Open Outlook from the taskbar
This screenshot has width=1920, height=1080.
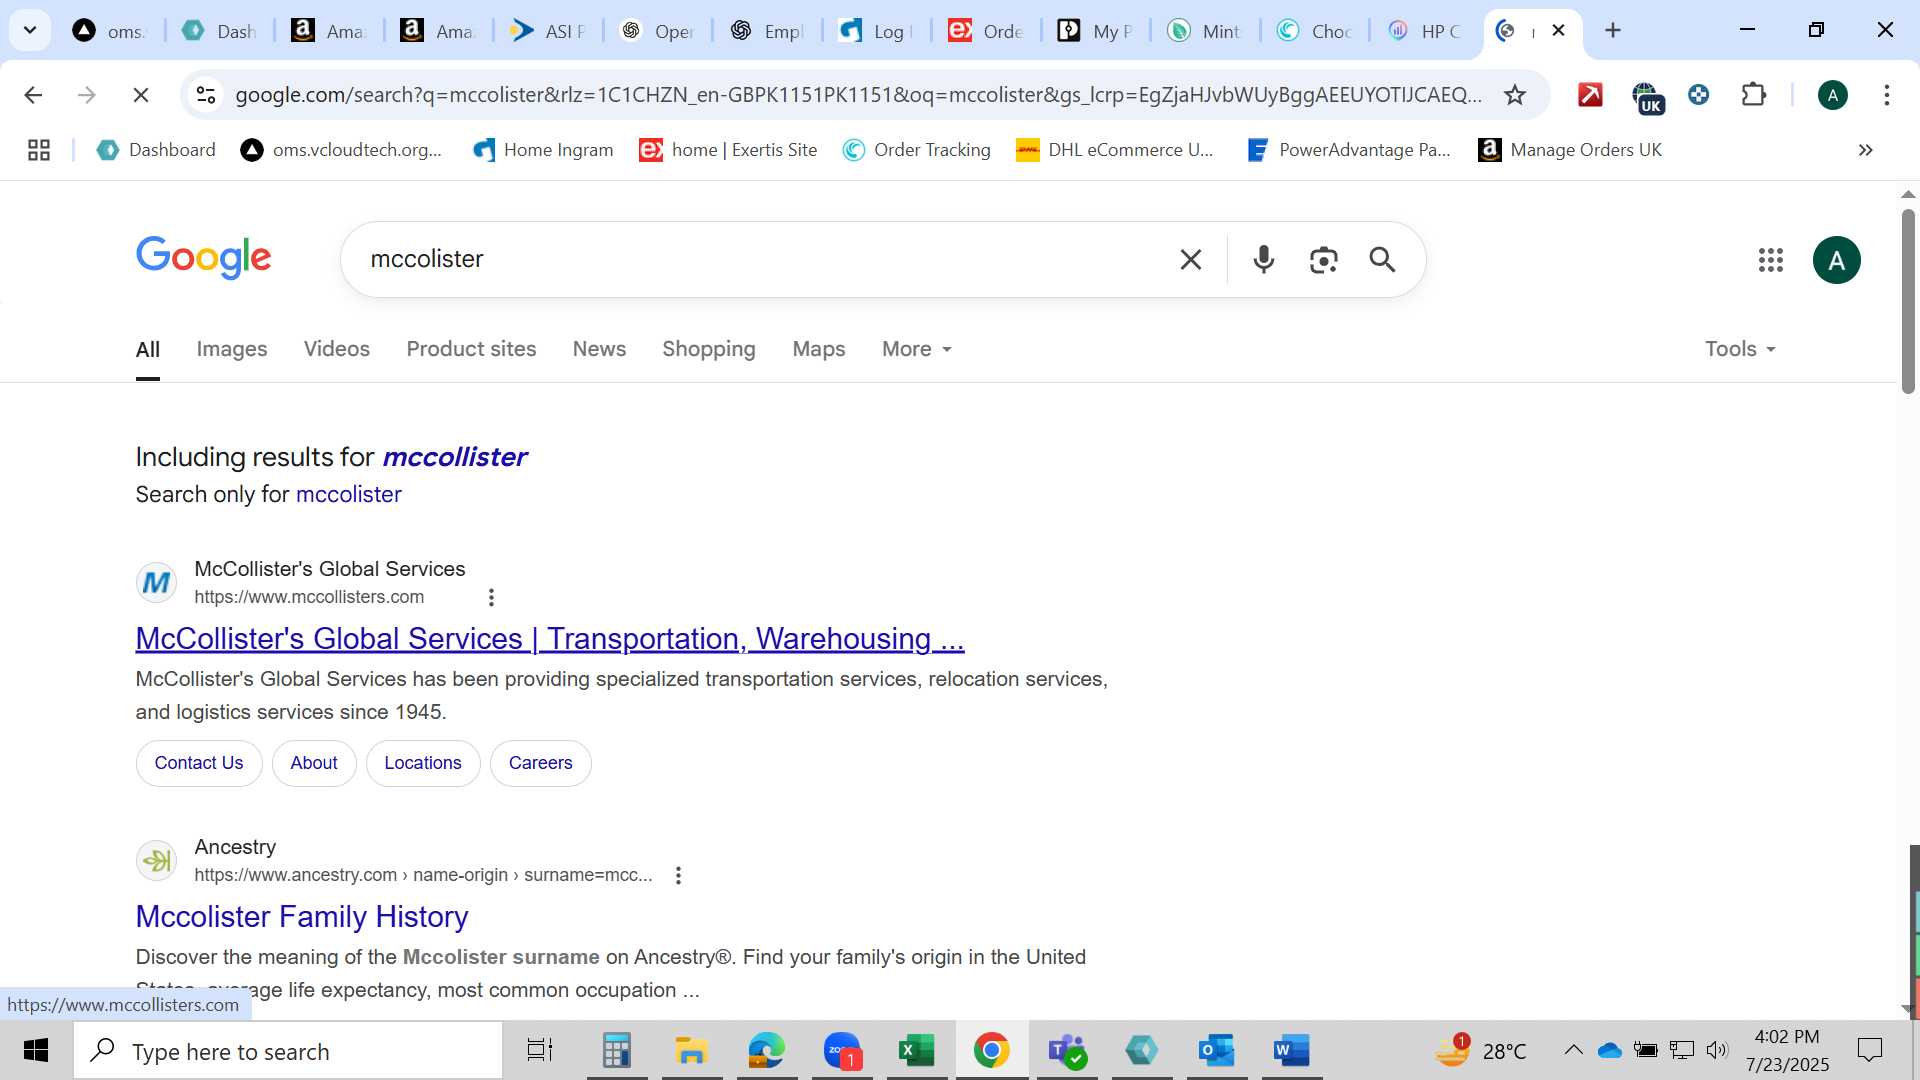coord(1216,1051)
